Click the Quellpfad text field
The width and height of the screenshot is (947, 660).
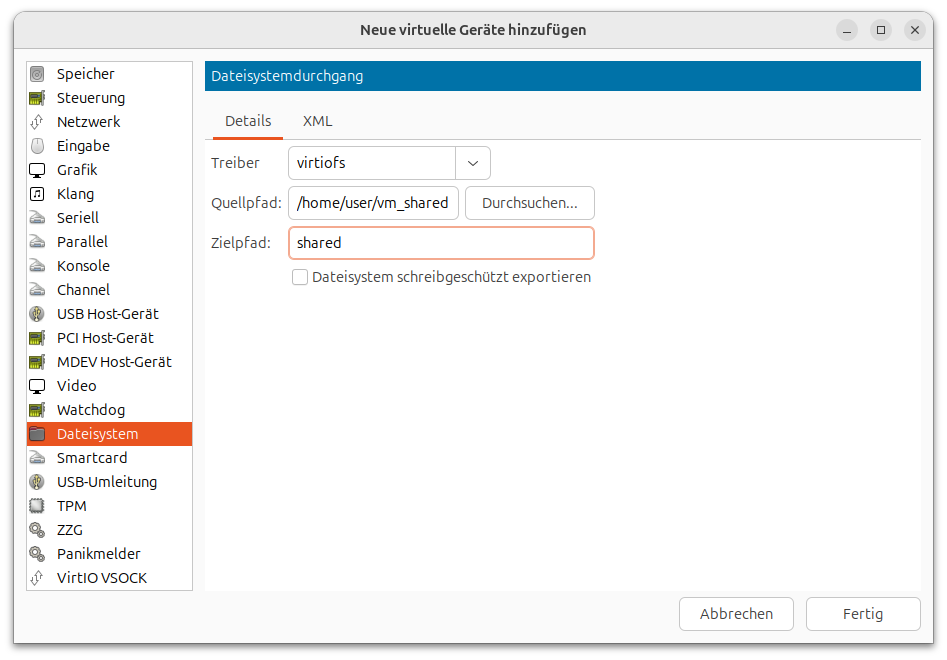[373, 203]
